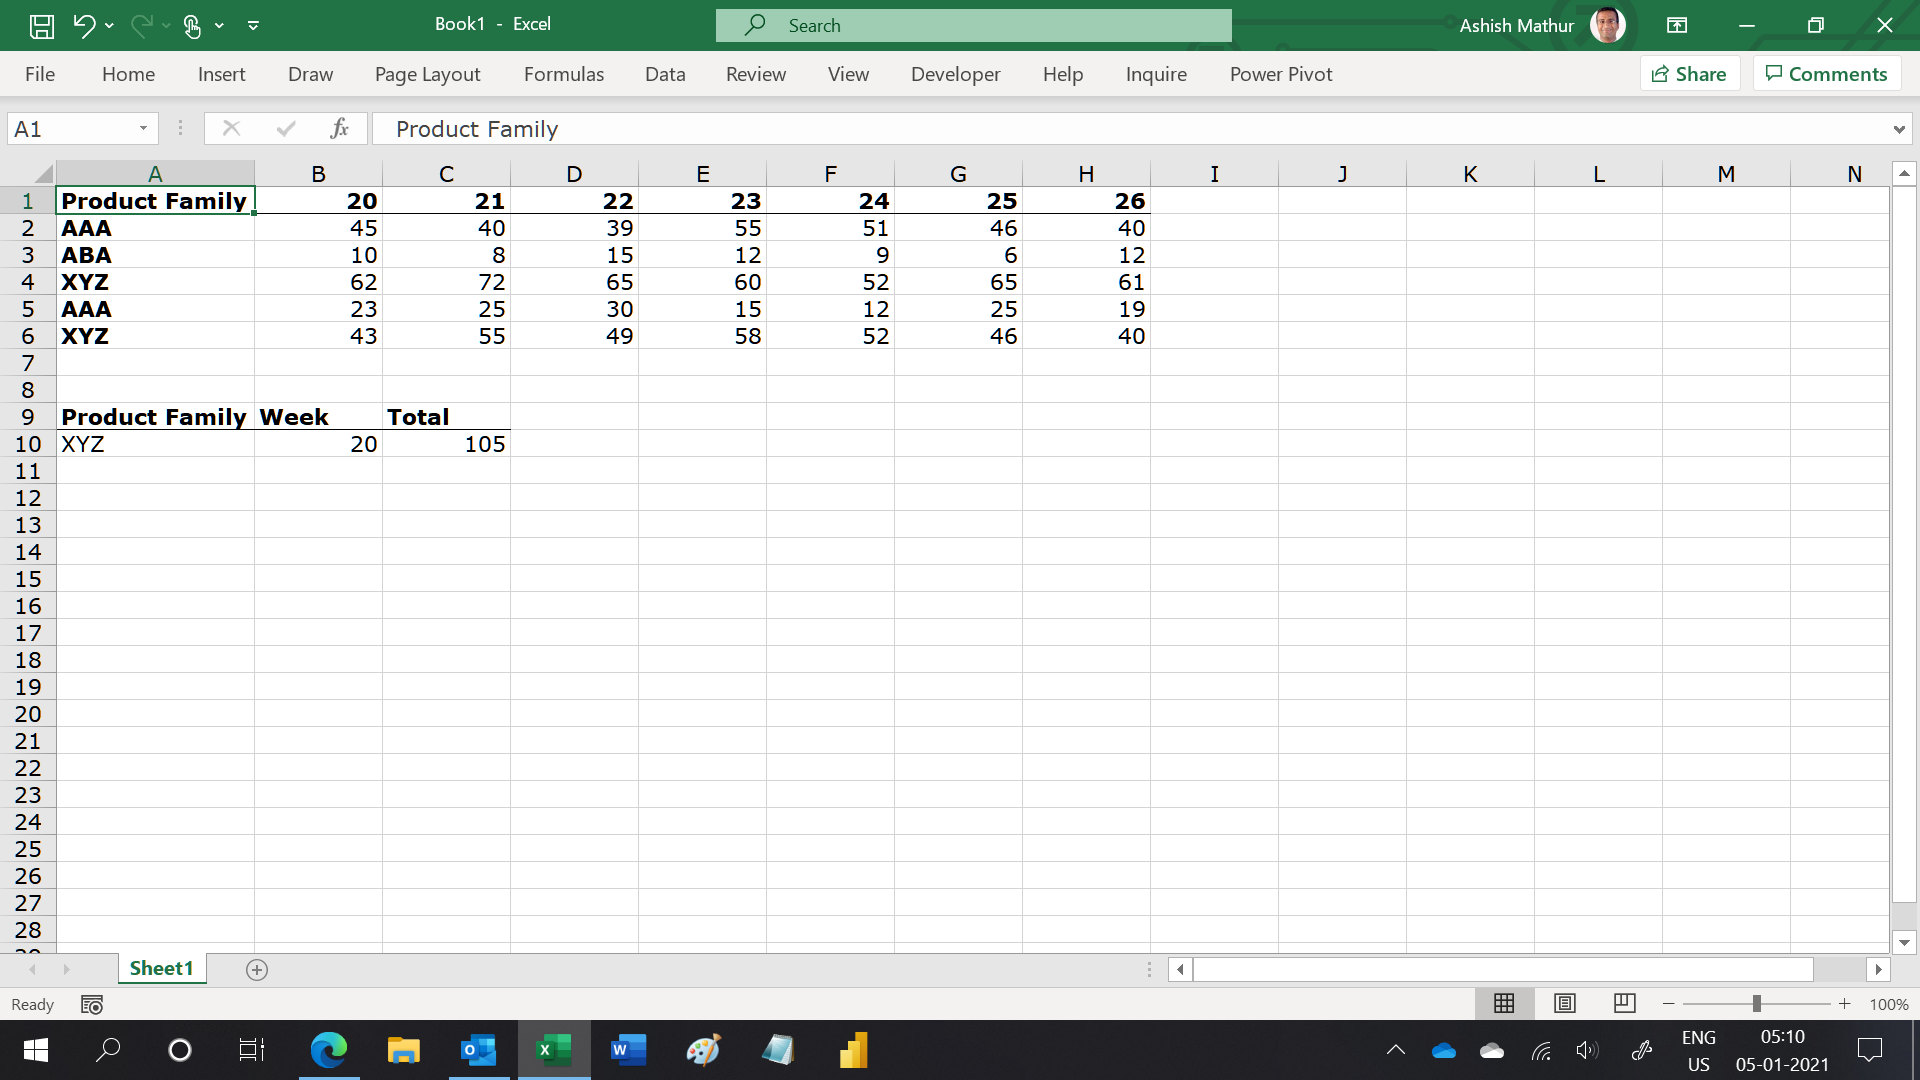The width and height of the screenshot is (1920, 1080).
Task: Click the formula bar showing Product Family
Action: point(1130,129)
